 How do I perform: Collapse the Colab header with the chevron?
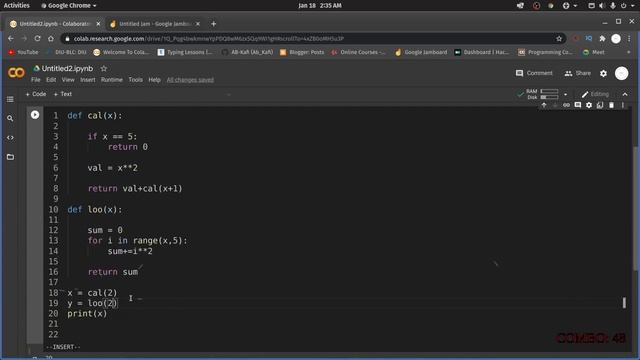625,94
